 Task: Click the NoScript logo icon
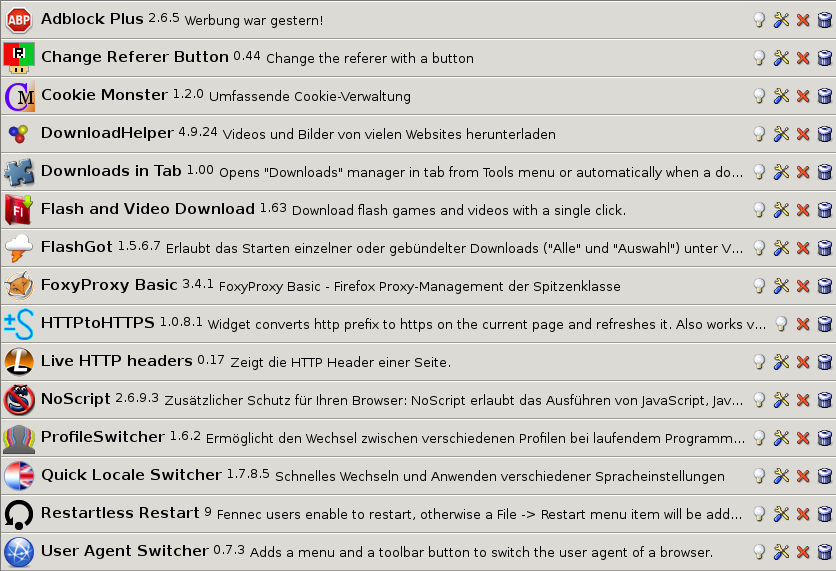pyautogui.click(x=19, y=400)
